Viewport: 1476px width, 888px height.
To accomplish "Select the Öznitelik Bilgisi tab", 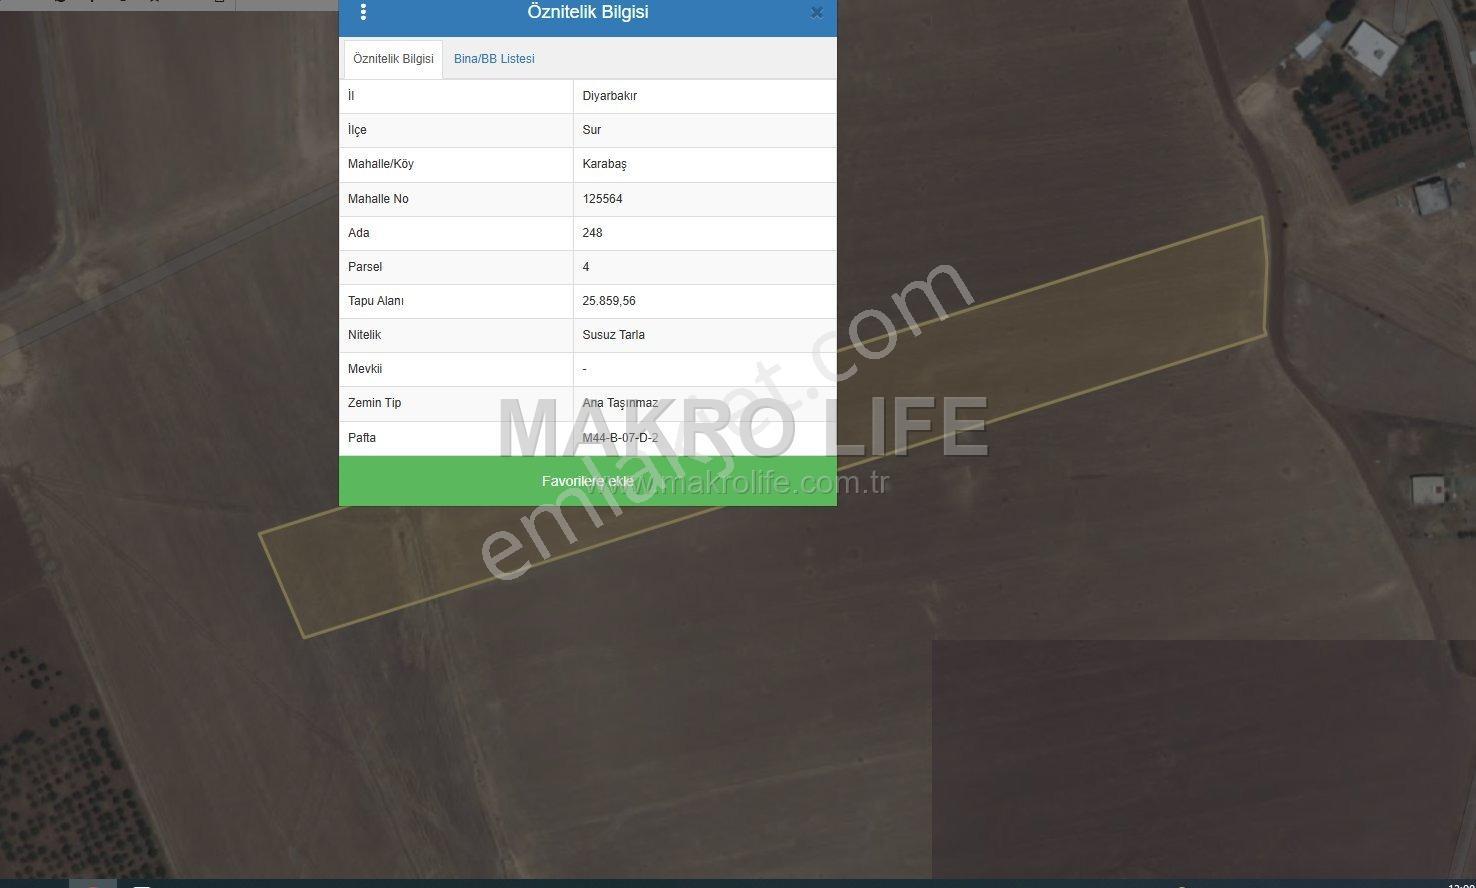I will (393, 59).
